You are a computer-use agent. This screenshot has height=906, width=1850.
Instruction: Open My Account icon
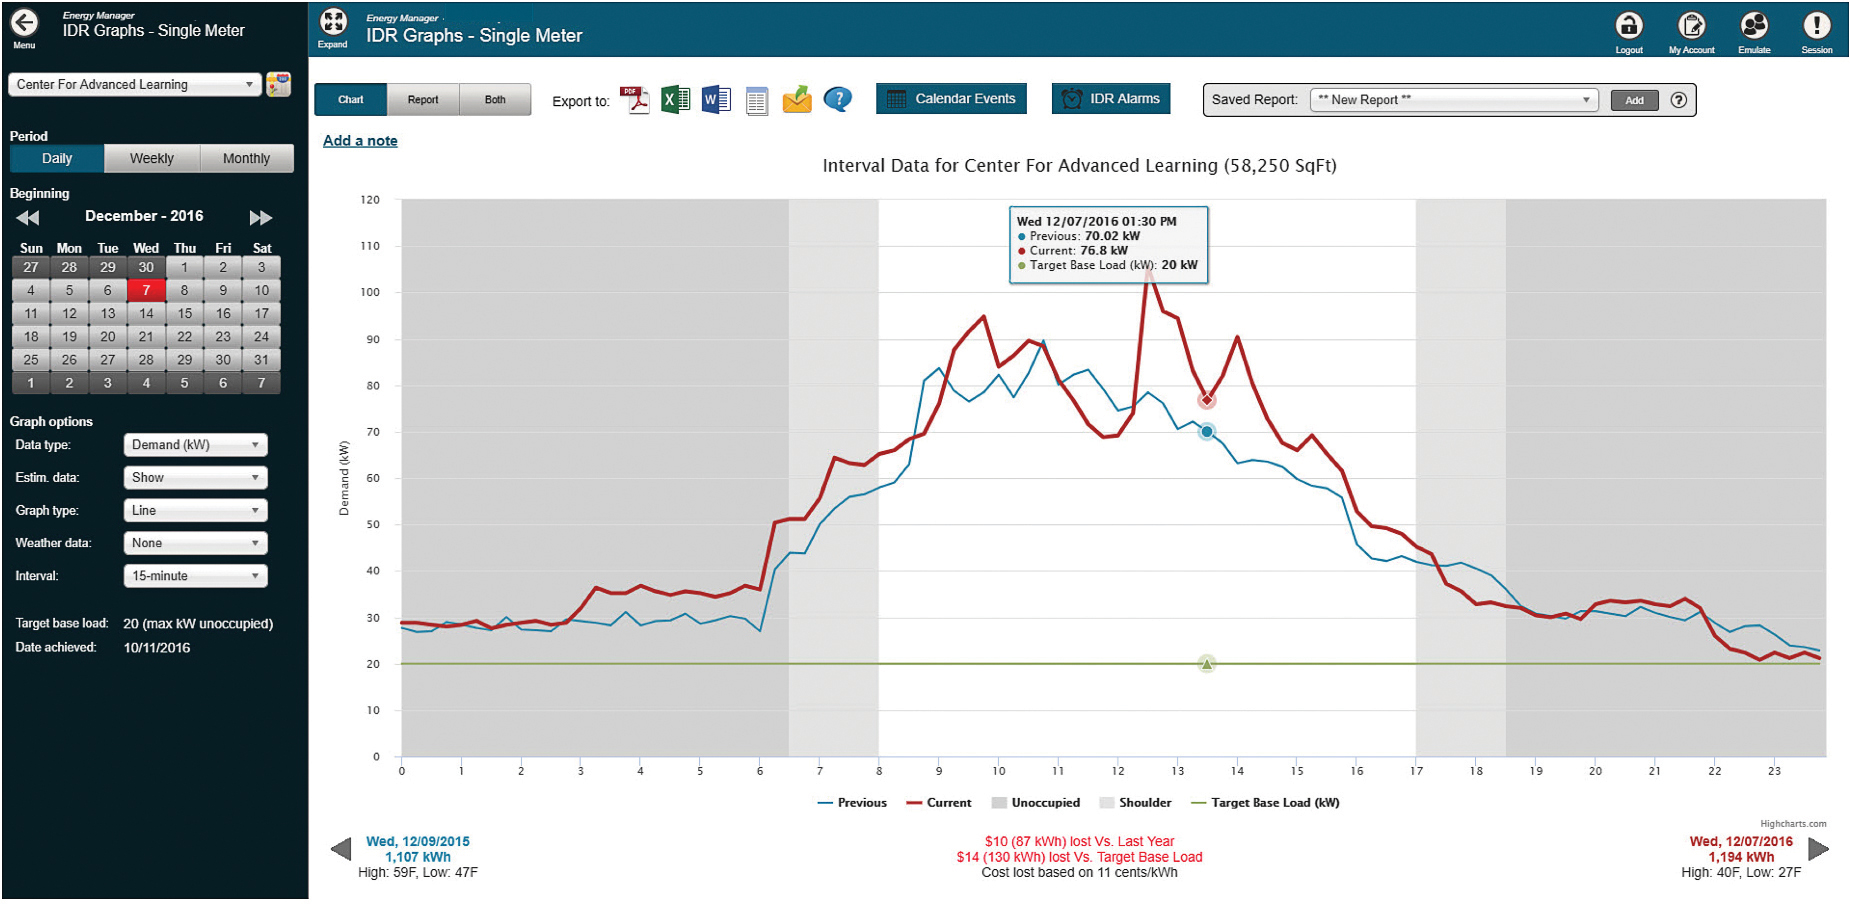[x=1691, y=27]
